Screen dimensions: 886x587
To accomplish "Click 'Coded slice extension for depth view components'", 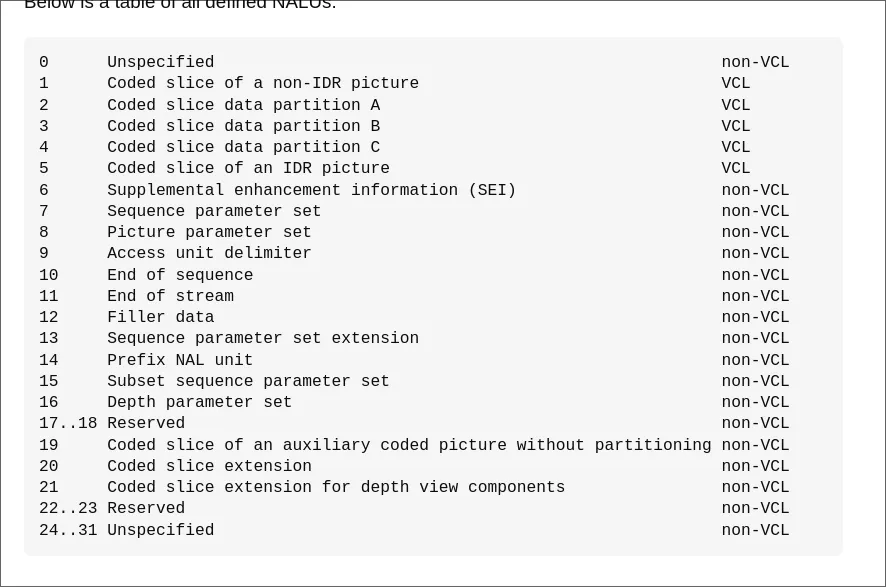I will 336,487.
